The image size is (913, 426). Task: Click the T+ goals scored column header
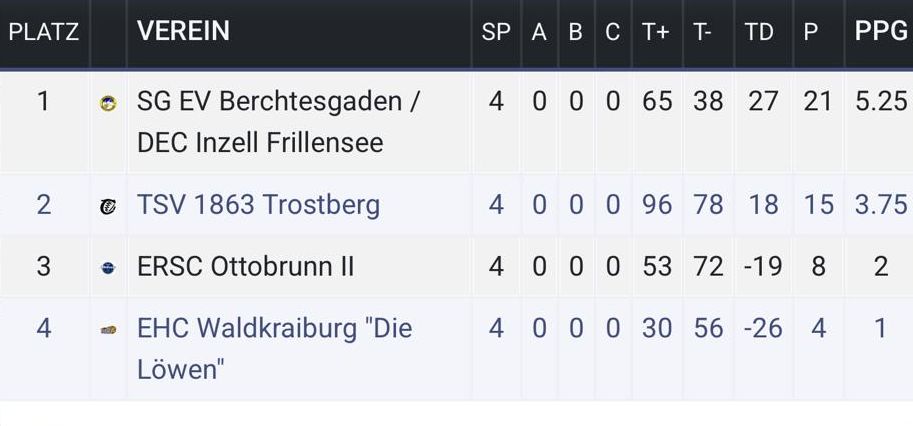(x=656, y=32)
